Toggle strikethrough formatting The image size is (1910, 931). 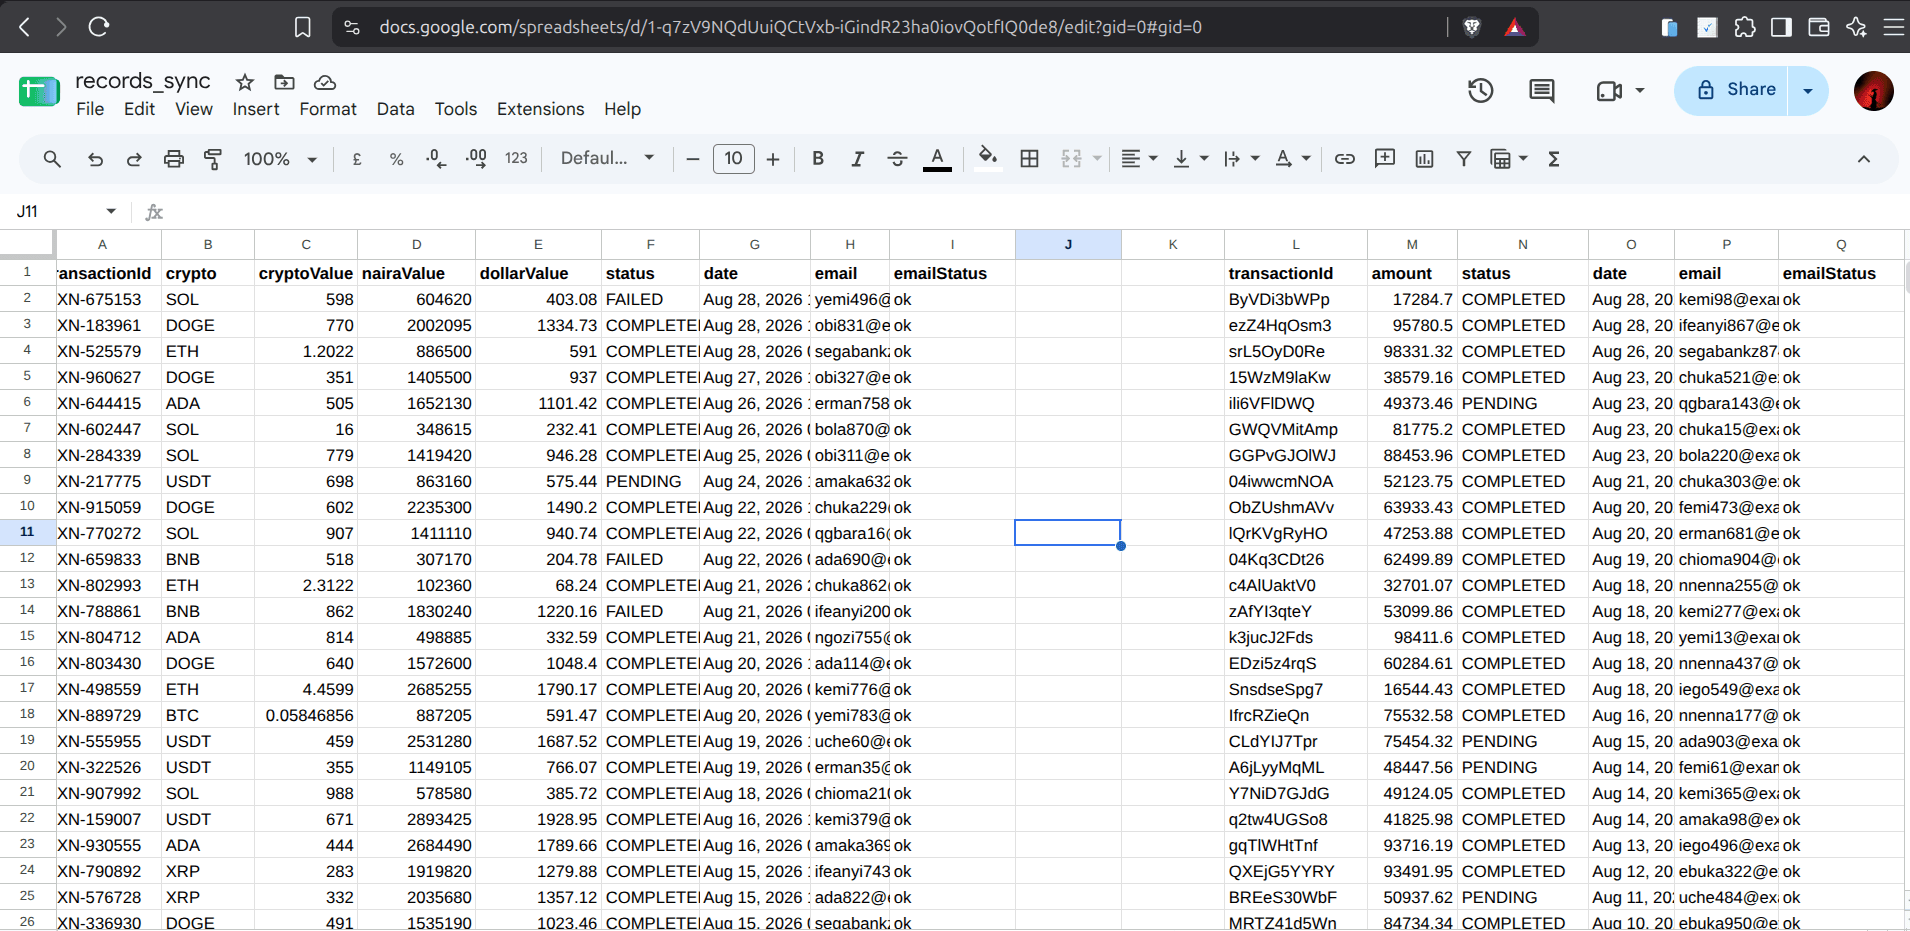897,159
